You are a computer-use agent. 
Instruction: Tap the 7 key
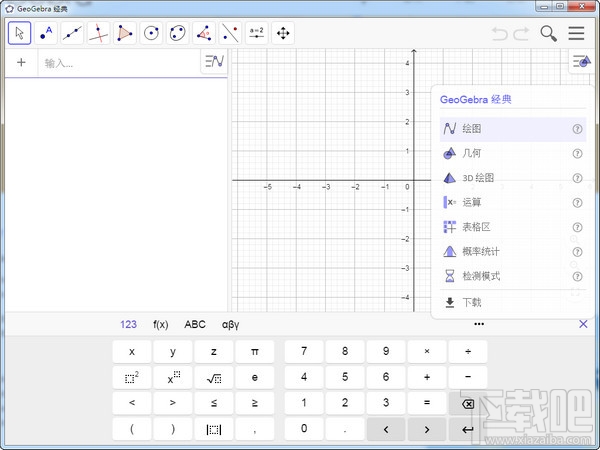[x=304, y=352]
